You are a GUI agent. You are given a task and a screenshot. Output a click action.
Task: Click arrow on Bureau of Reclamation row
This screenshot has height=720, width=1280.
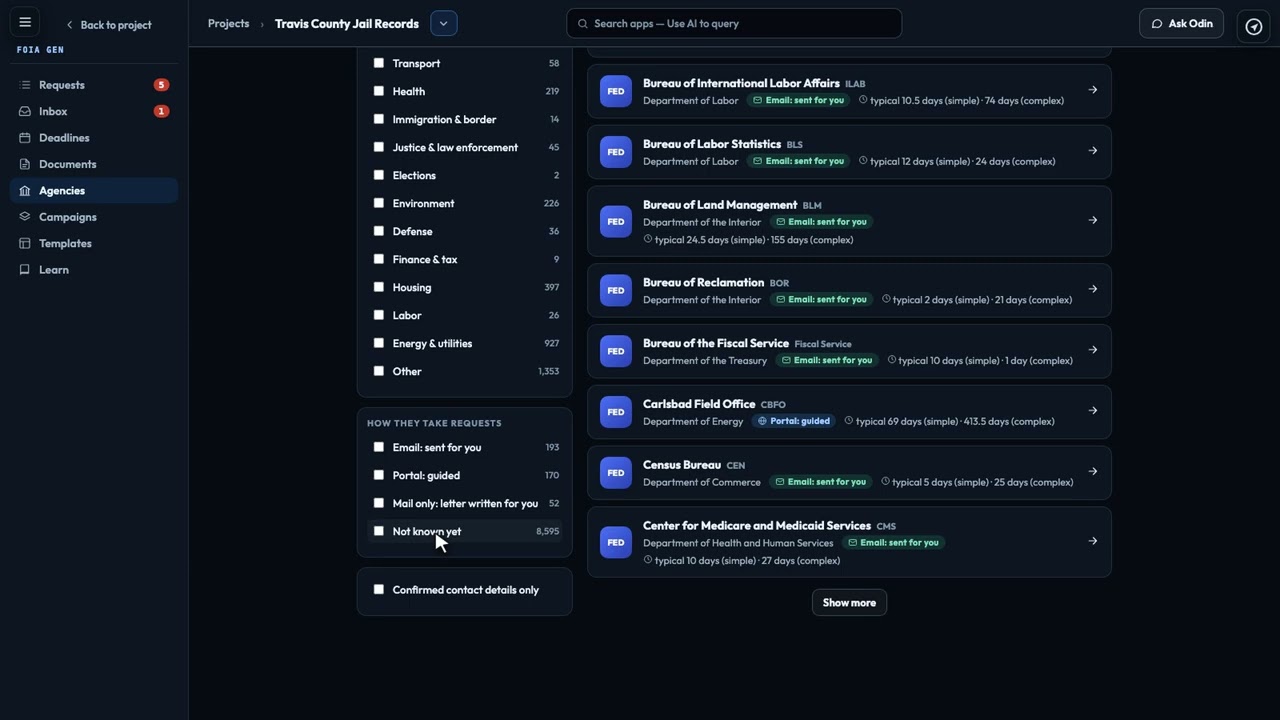click(x=1093, y=289)
